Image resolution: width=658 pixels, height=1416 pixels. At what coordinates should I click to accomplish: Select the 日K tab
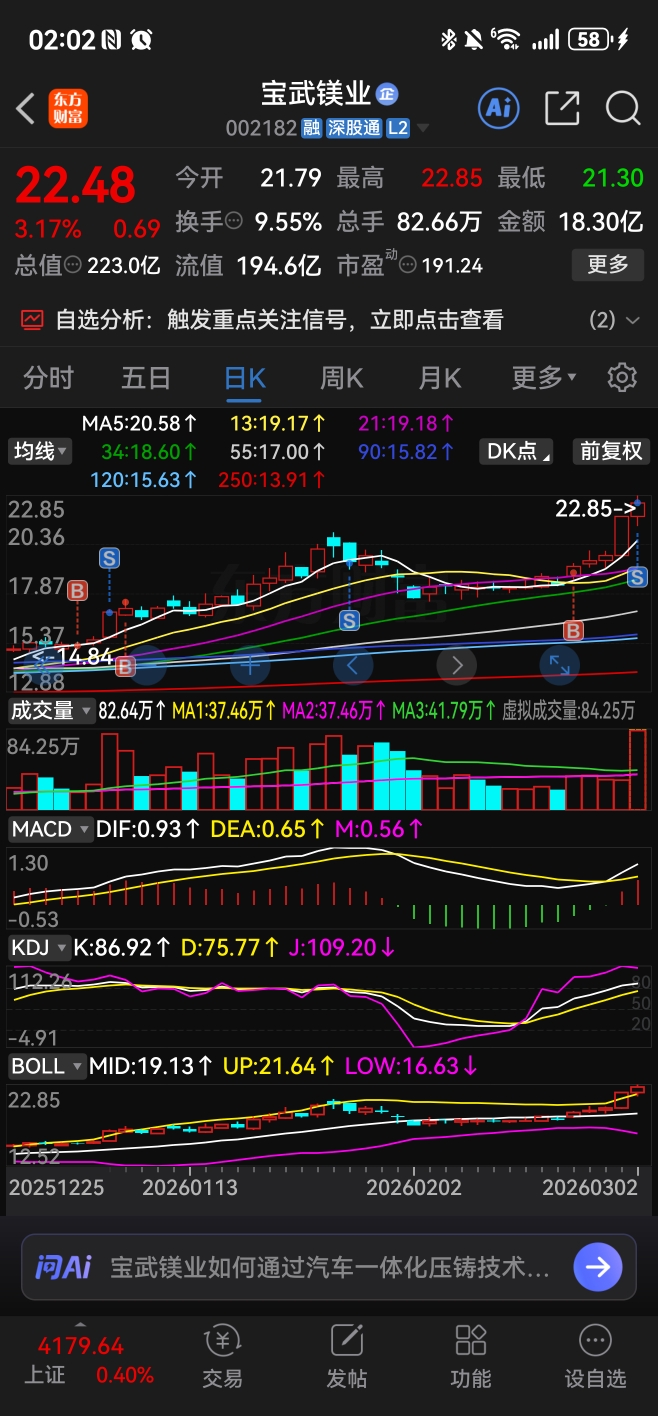pyautogui.click(x=245, y=378)
